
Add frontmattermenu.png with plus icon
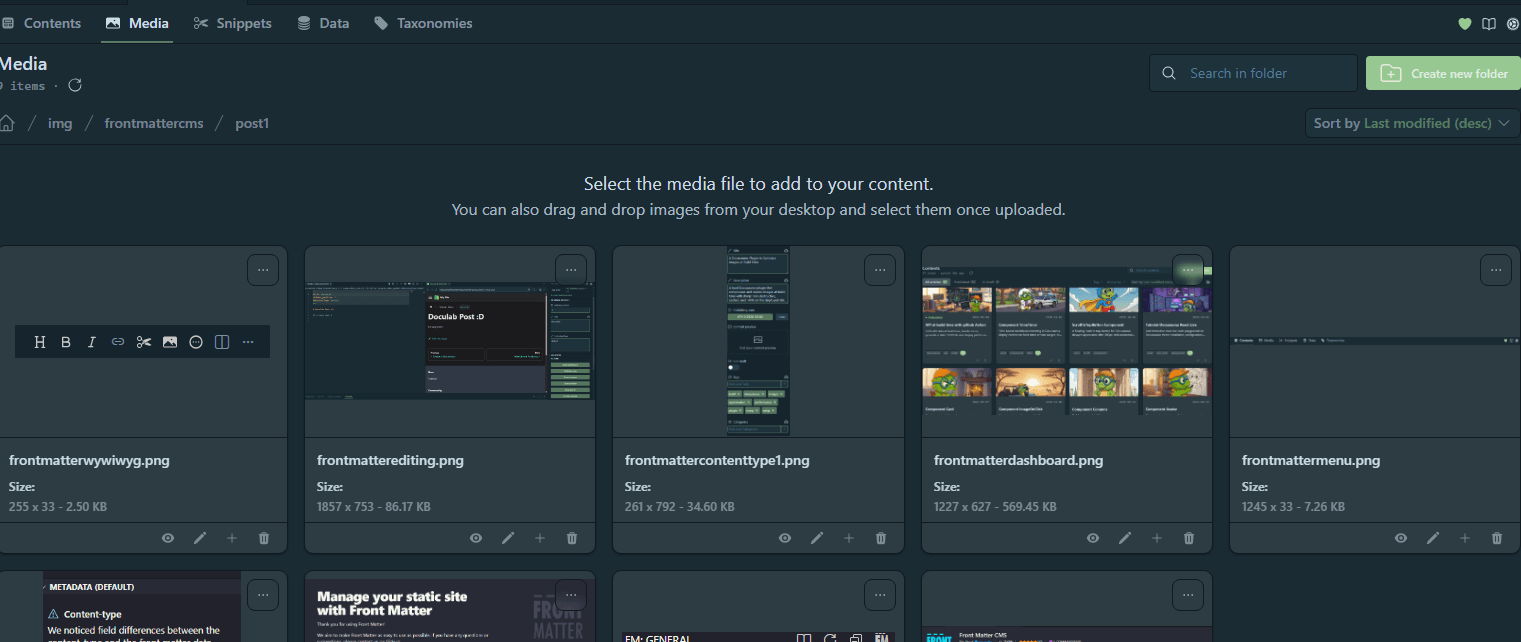(1465, 538)
